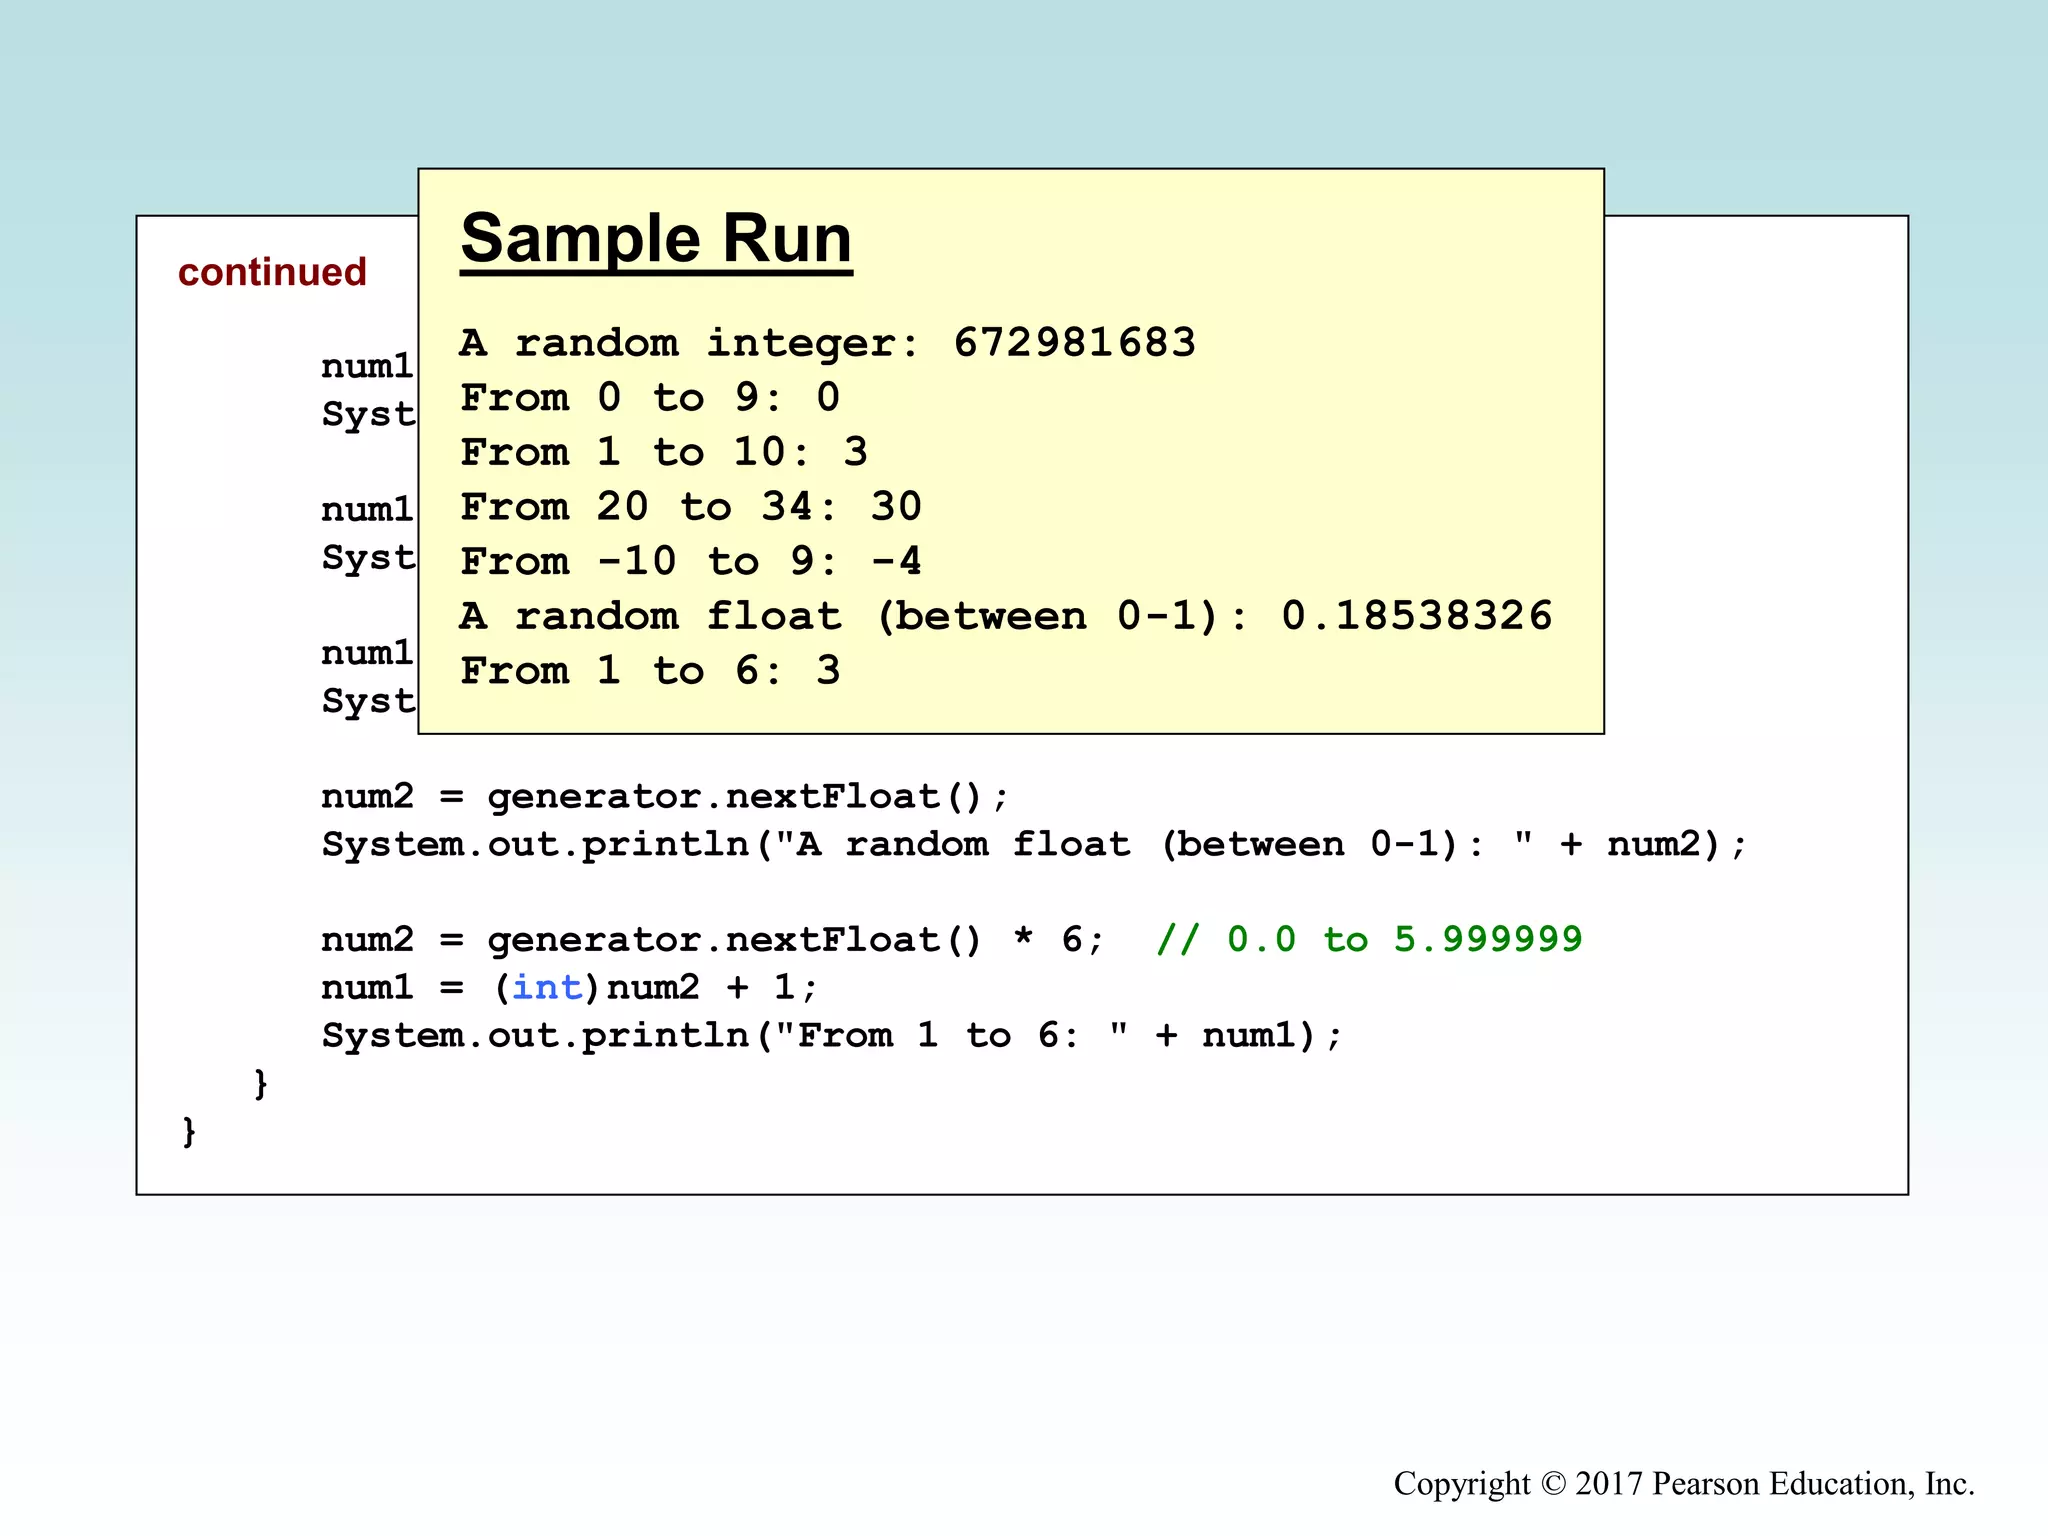This screenshot has width=2048, height=1536.
Task: Click the first partially hidden num1 line
Action: (367, 367)
